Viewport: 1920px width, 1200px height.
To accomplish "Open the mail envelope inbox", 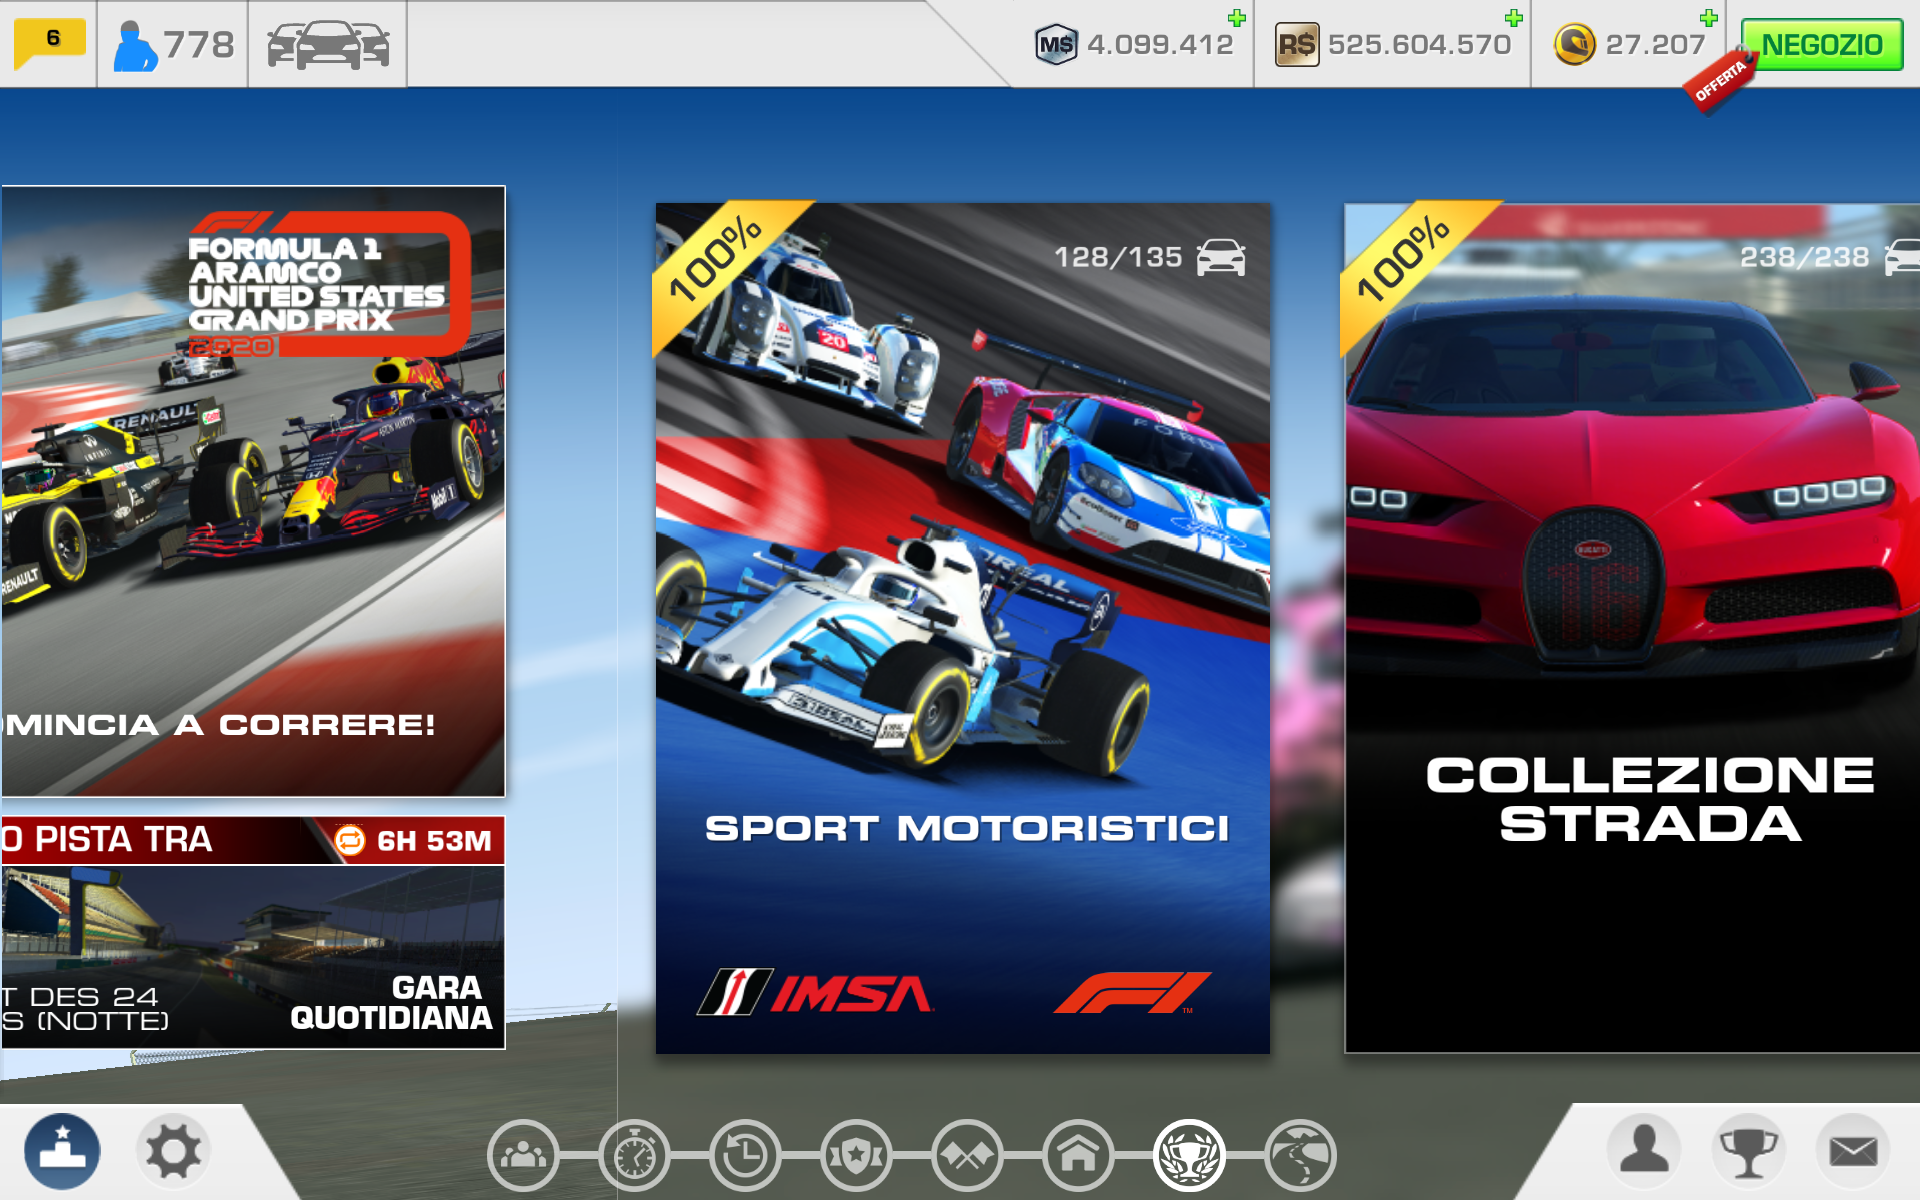I will click(x=1853, y=1150).
